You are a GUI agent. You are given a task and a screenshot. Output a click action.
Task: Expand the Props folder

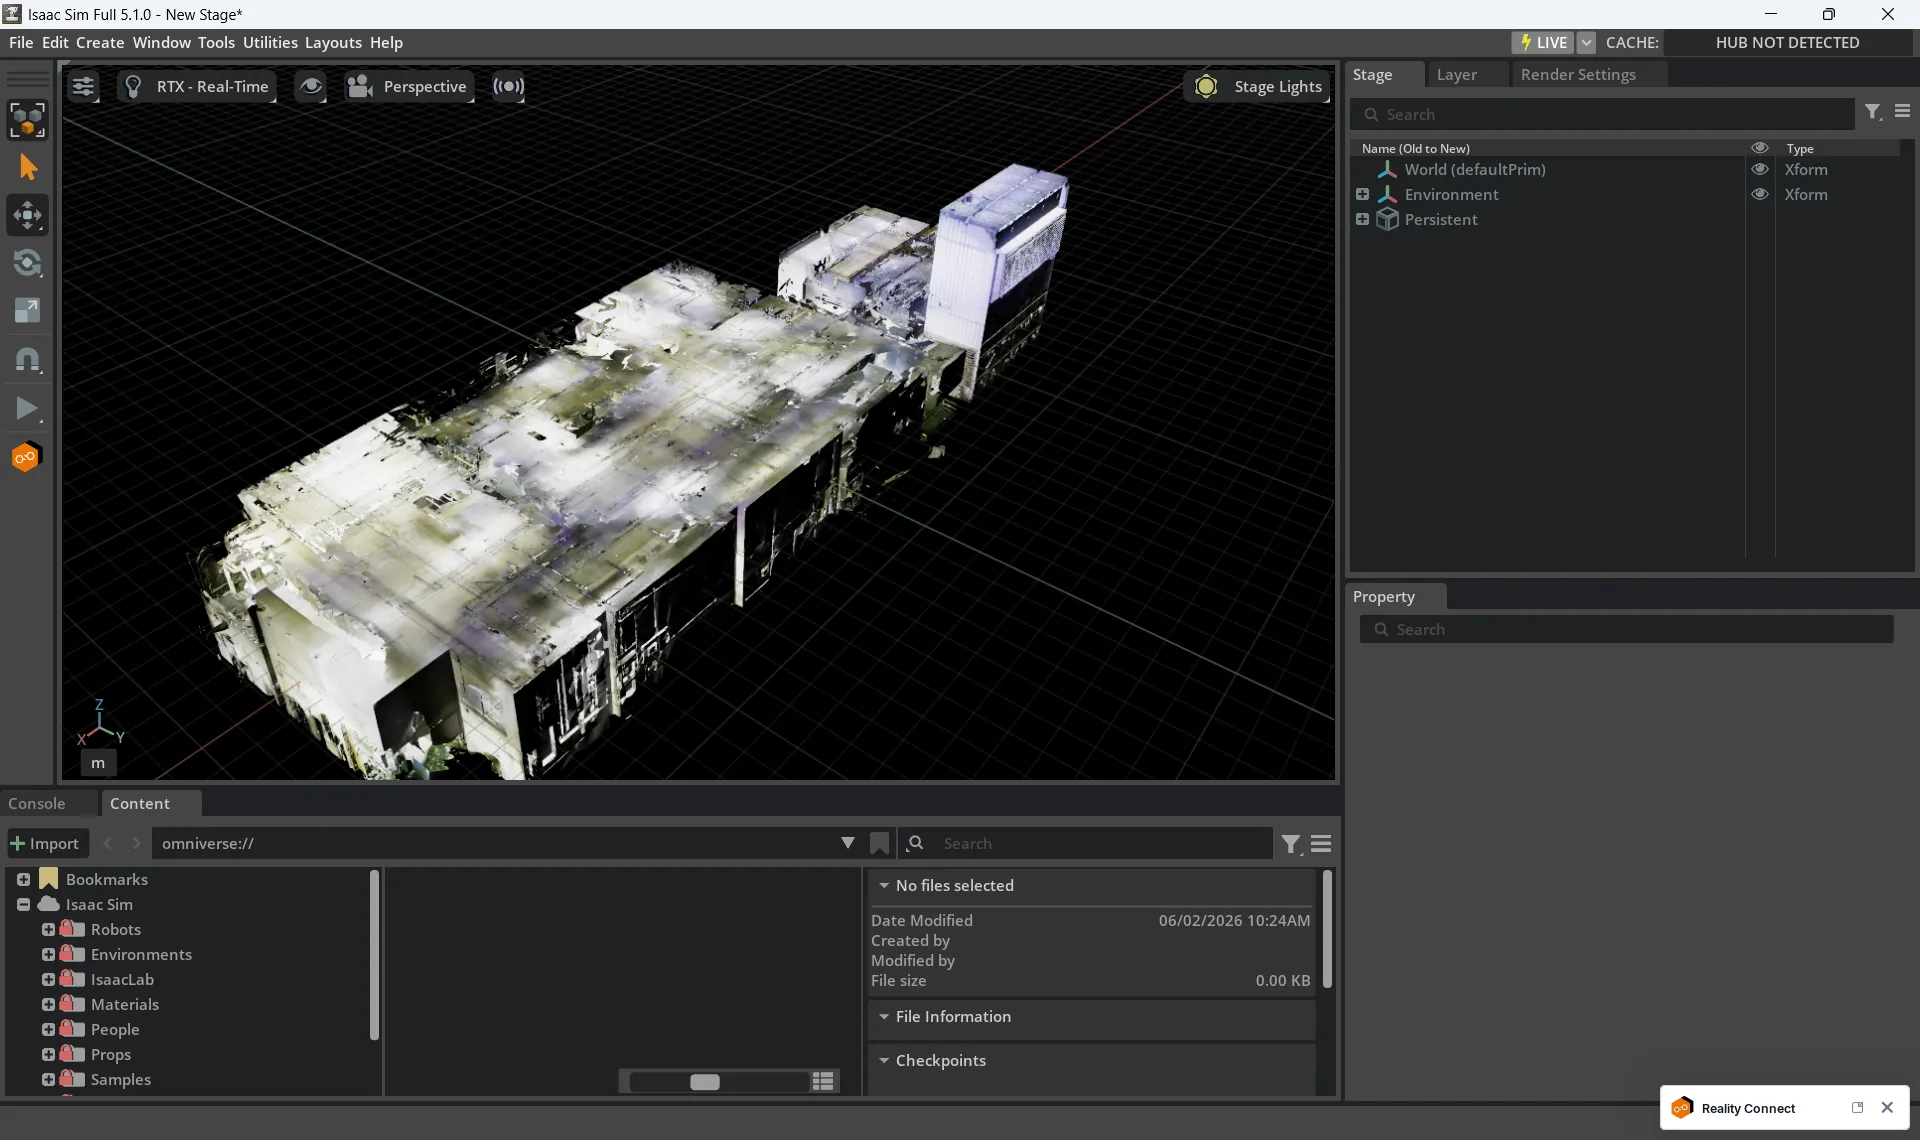pyautogui.click(x=48, y=1055)
